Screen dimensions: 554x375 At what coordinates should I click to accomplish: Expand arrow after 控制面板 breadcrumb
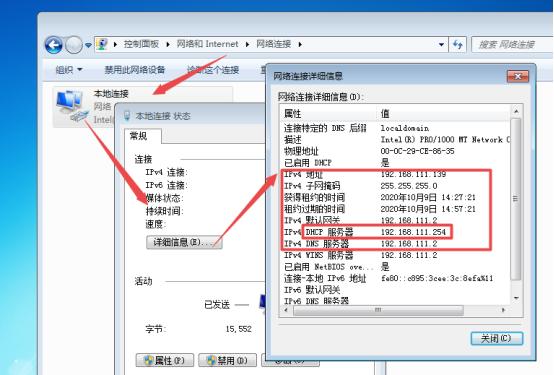[x=168, y=45]
